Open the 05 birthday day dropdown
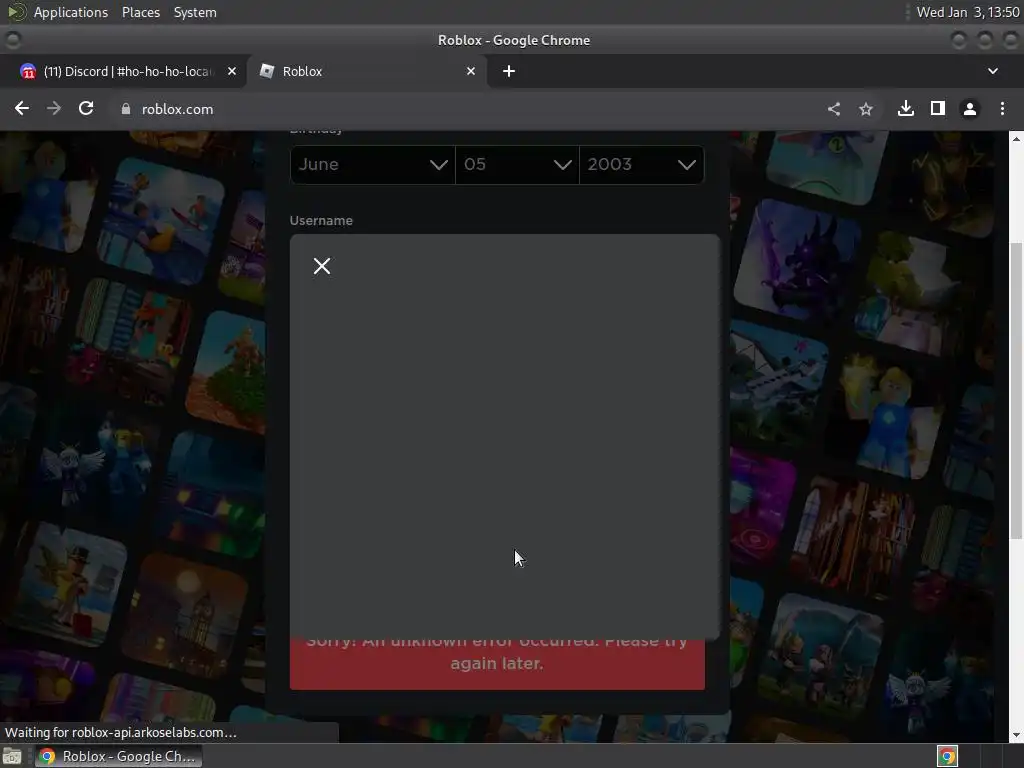1024x768 pixels. click(517, 165)
